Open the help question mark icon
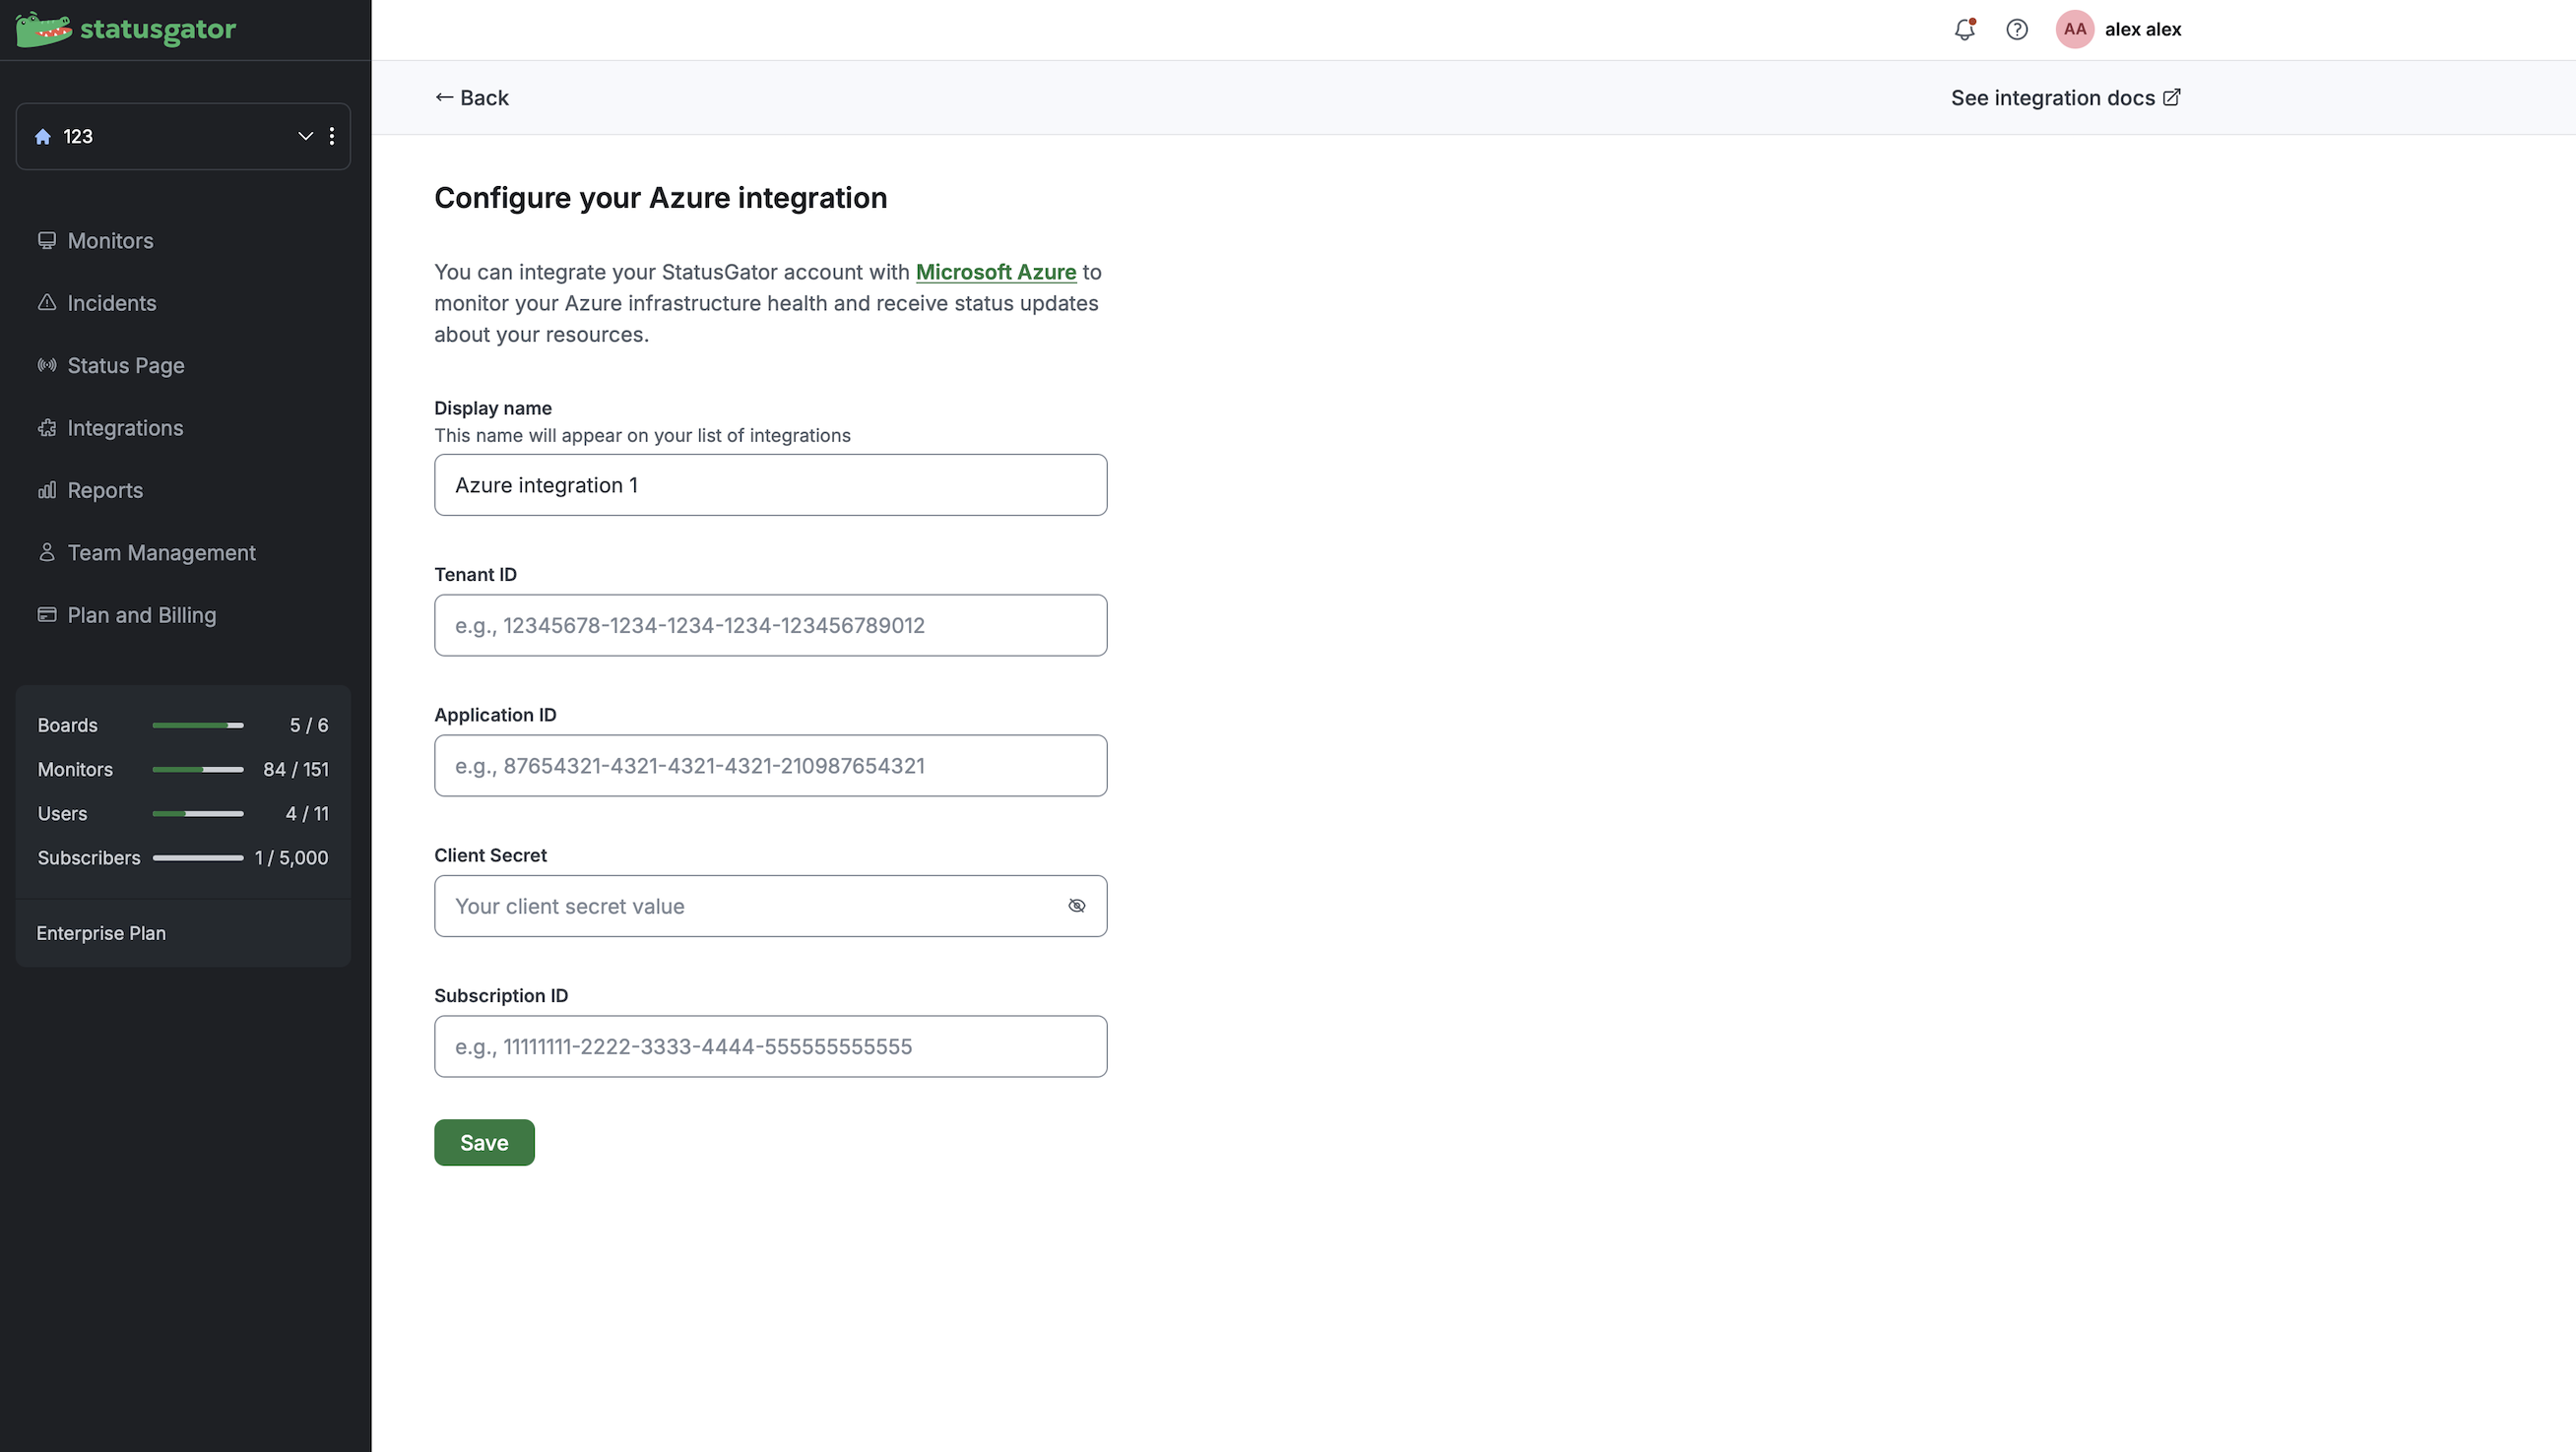The image size is (2576, 1452). click(2017, 30)
